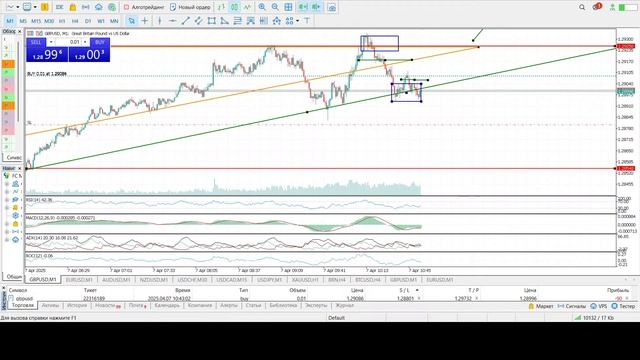Open the Market shopping bag toolbar icon
Screen dimensions: 640x360
pyautogui.click(x=72, y=7)
